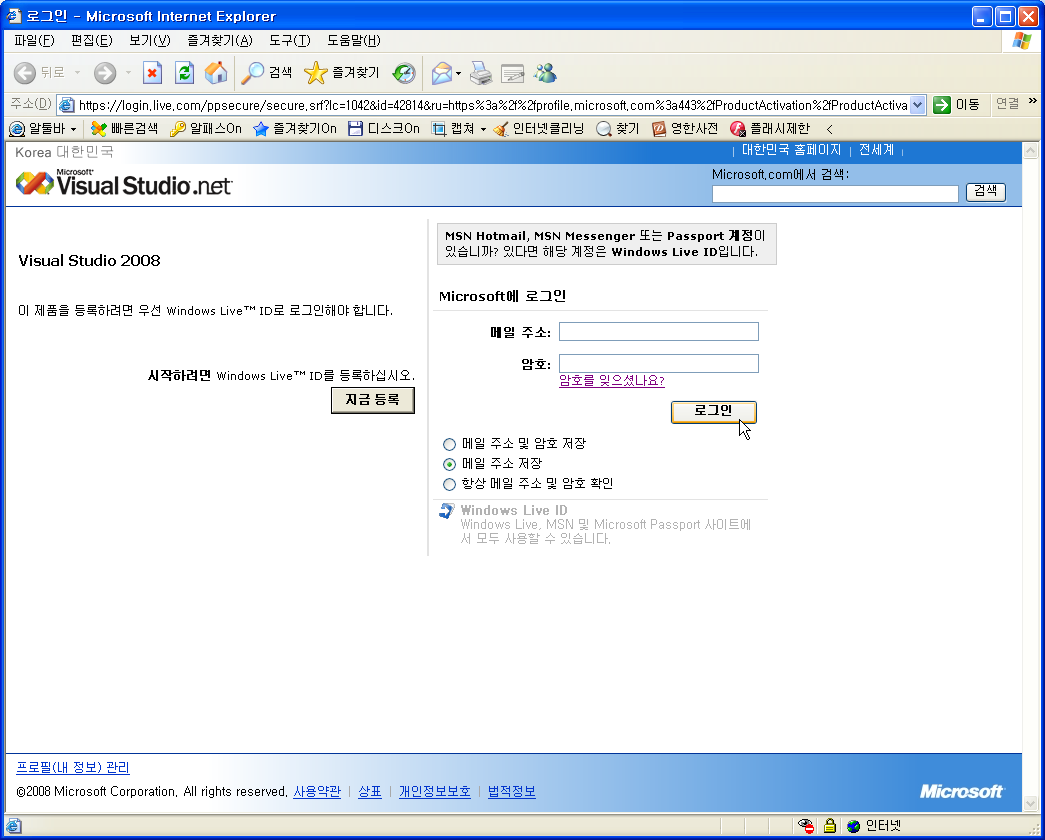Open the Mail button dropdown arrow
The height and width of the screenshot is (840, 1045).
click(x=459, y=73)
